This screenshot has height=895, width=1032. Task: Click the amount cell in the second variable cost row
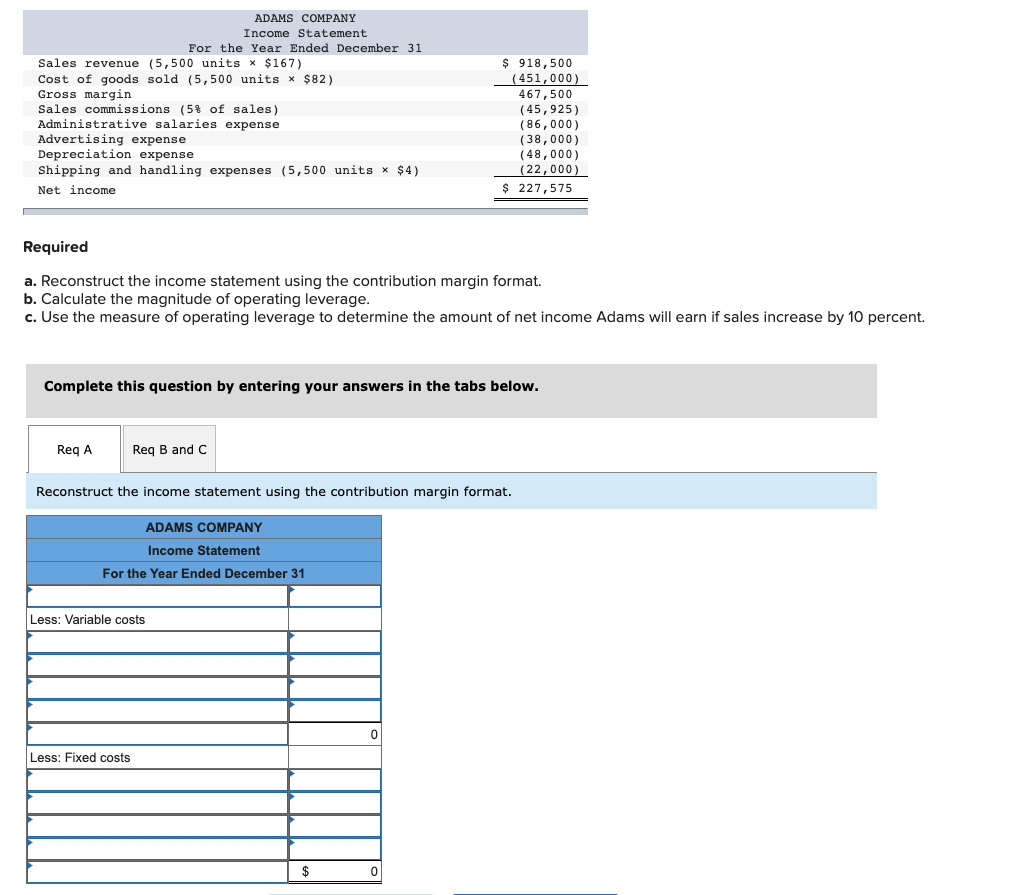pos(335,664)
